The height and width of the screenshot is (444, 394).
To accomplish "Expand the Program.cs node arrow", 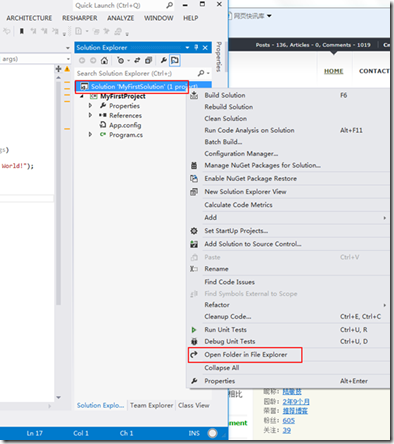I will coord(90,135).
